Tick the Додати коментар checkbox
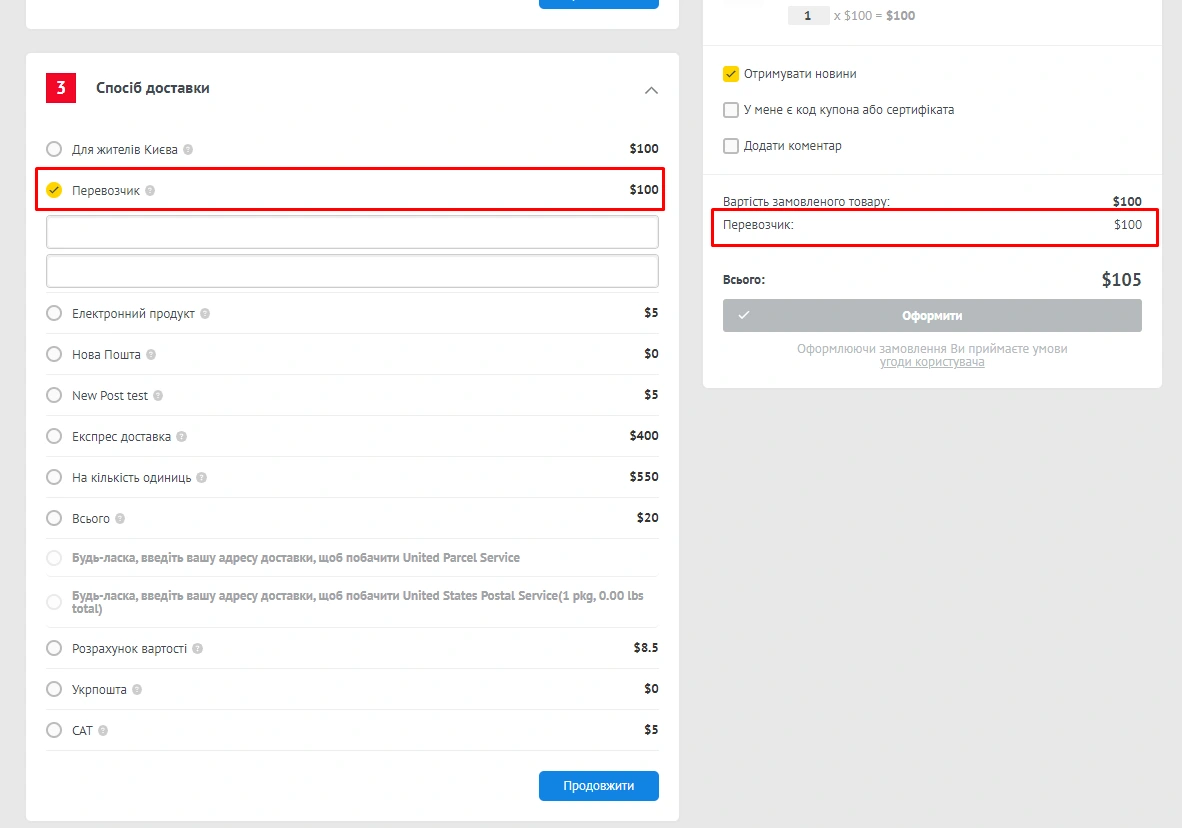The height and width of the screenshot is (828, 1182). tap(731, 146)
